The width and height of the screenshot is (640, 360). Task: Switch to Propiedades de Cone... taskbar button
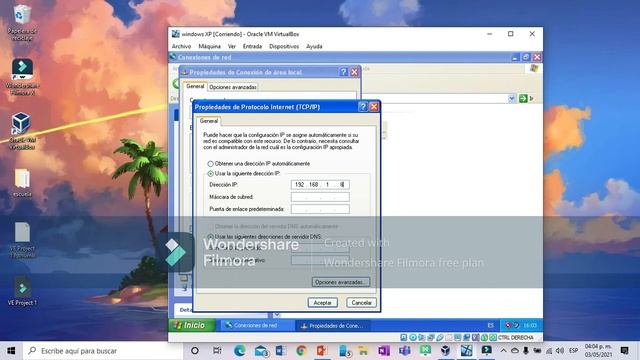332,326
